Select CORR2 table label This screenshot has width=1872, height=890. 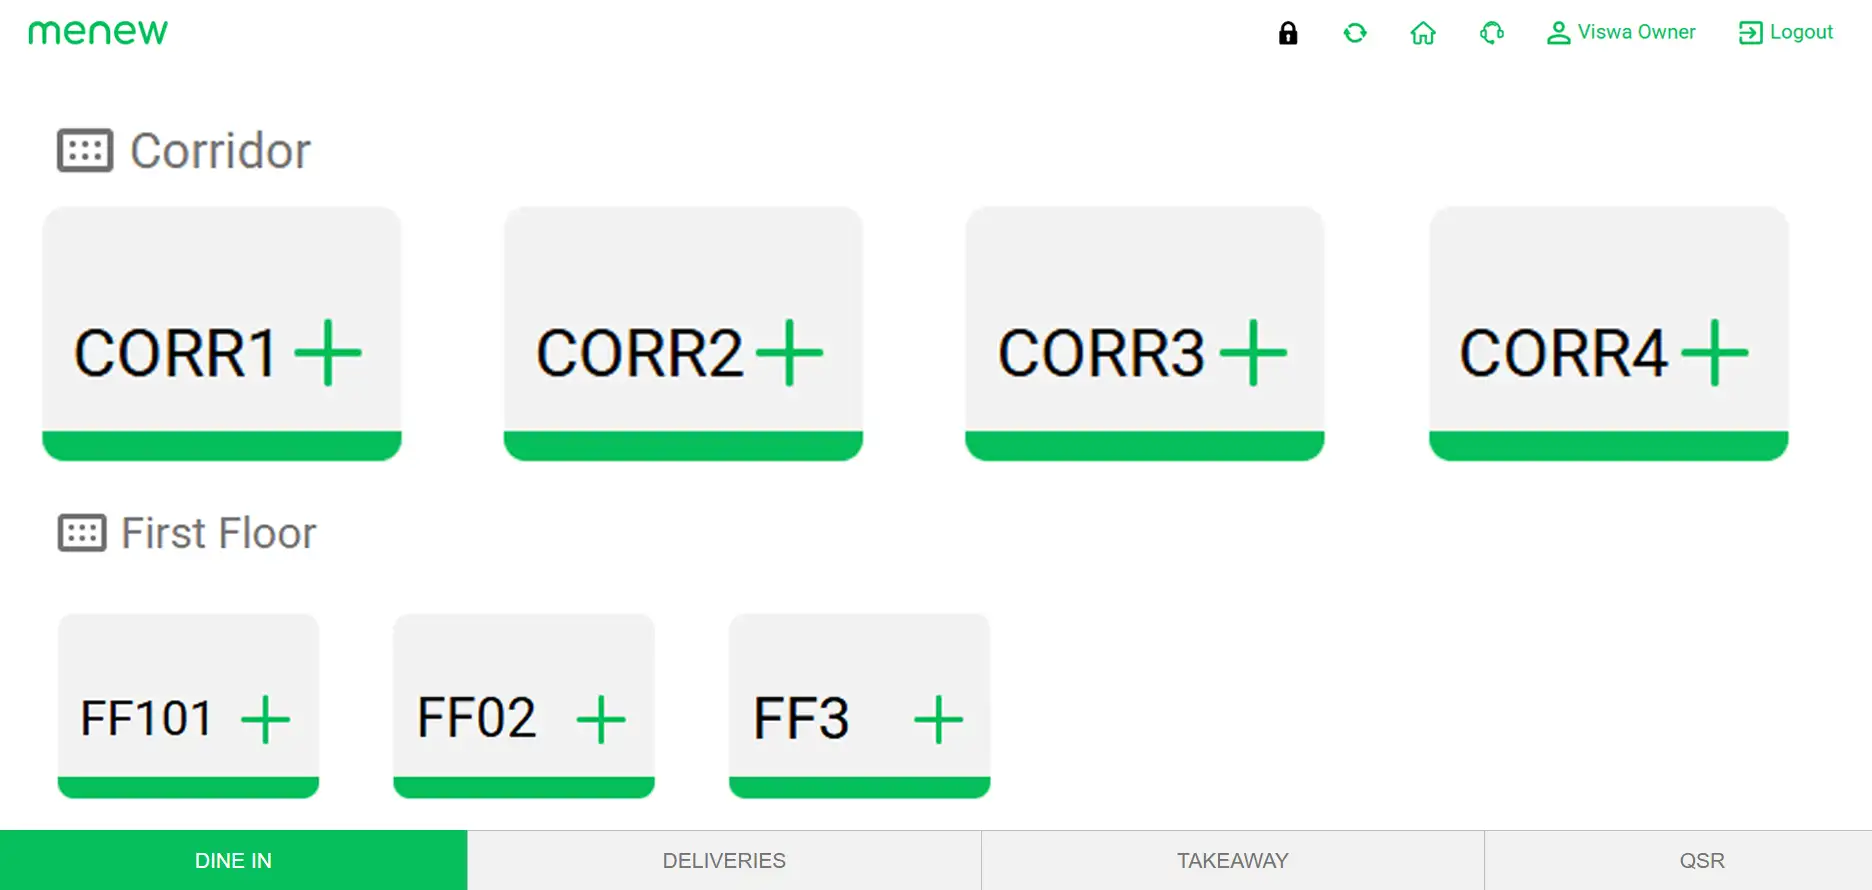(640, 353)
